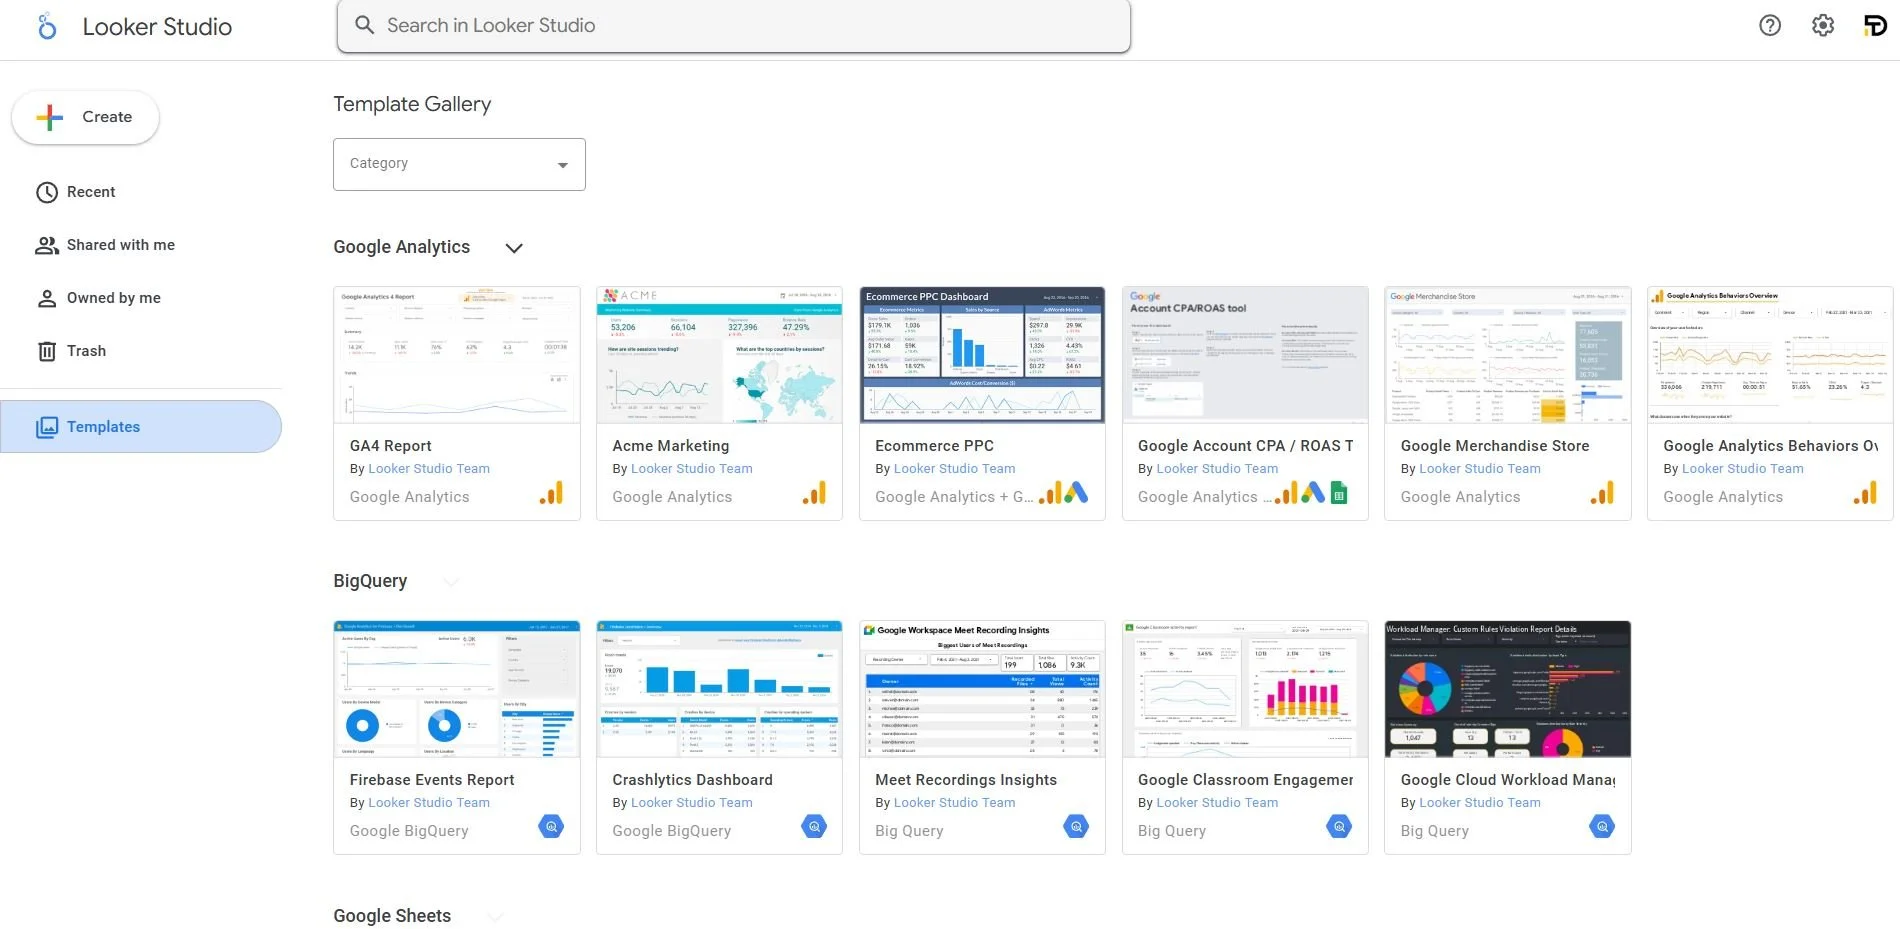
Task: Click the search magnifier icon
Action: (364, 25)
